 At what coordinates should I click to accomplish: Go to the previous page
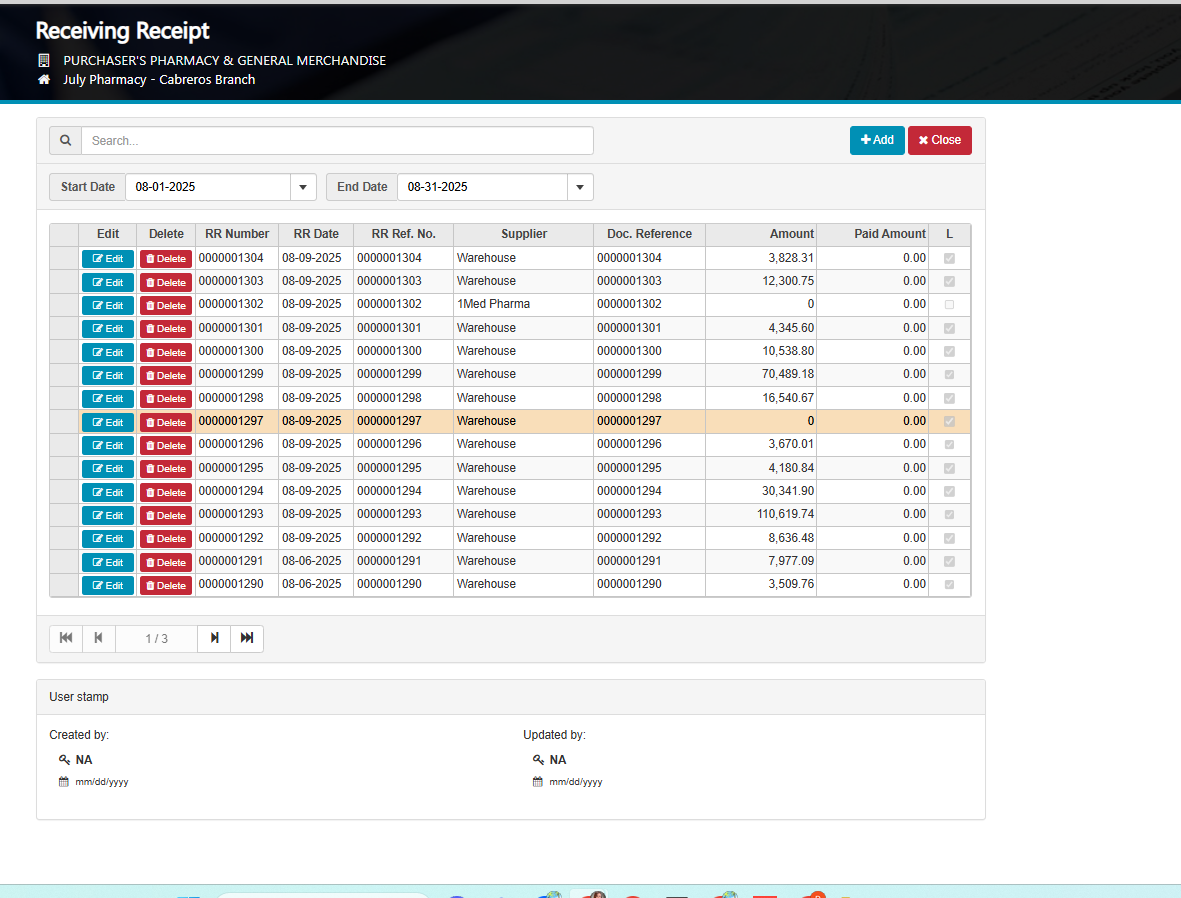tap(98, 638)
